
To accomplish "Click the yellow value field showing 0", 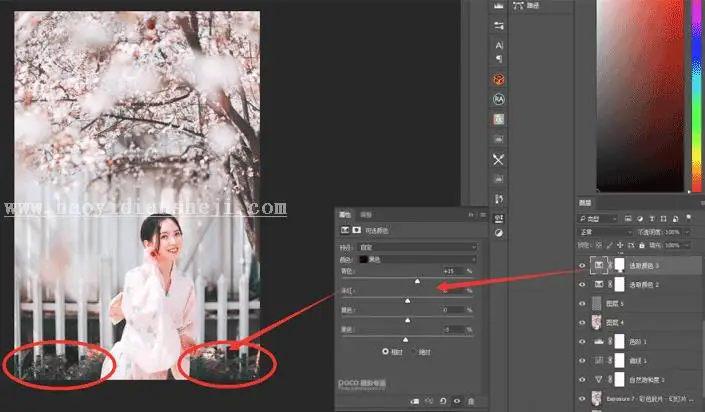I will pos(453,310).
